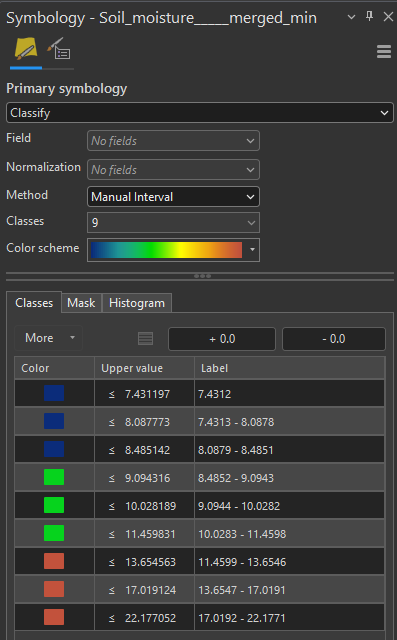Open the Classify primary symbology dropdown

click(200, 113)
